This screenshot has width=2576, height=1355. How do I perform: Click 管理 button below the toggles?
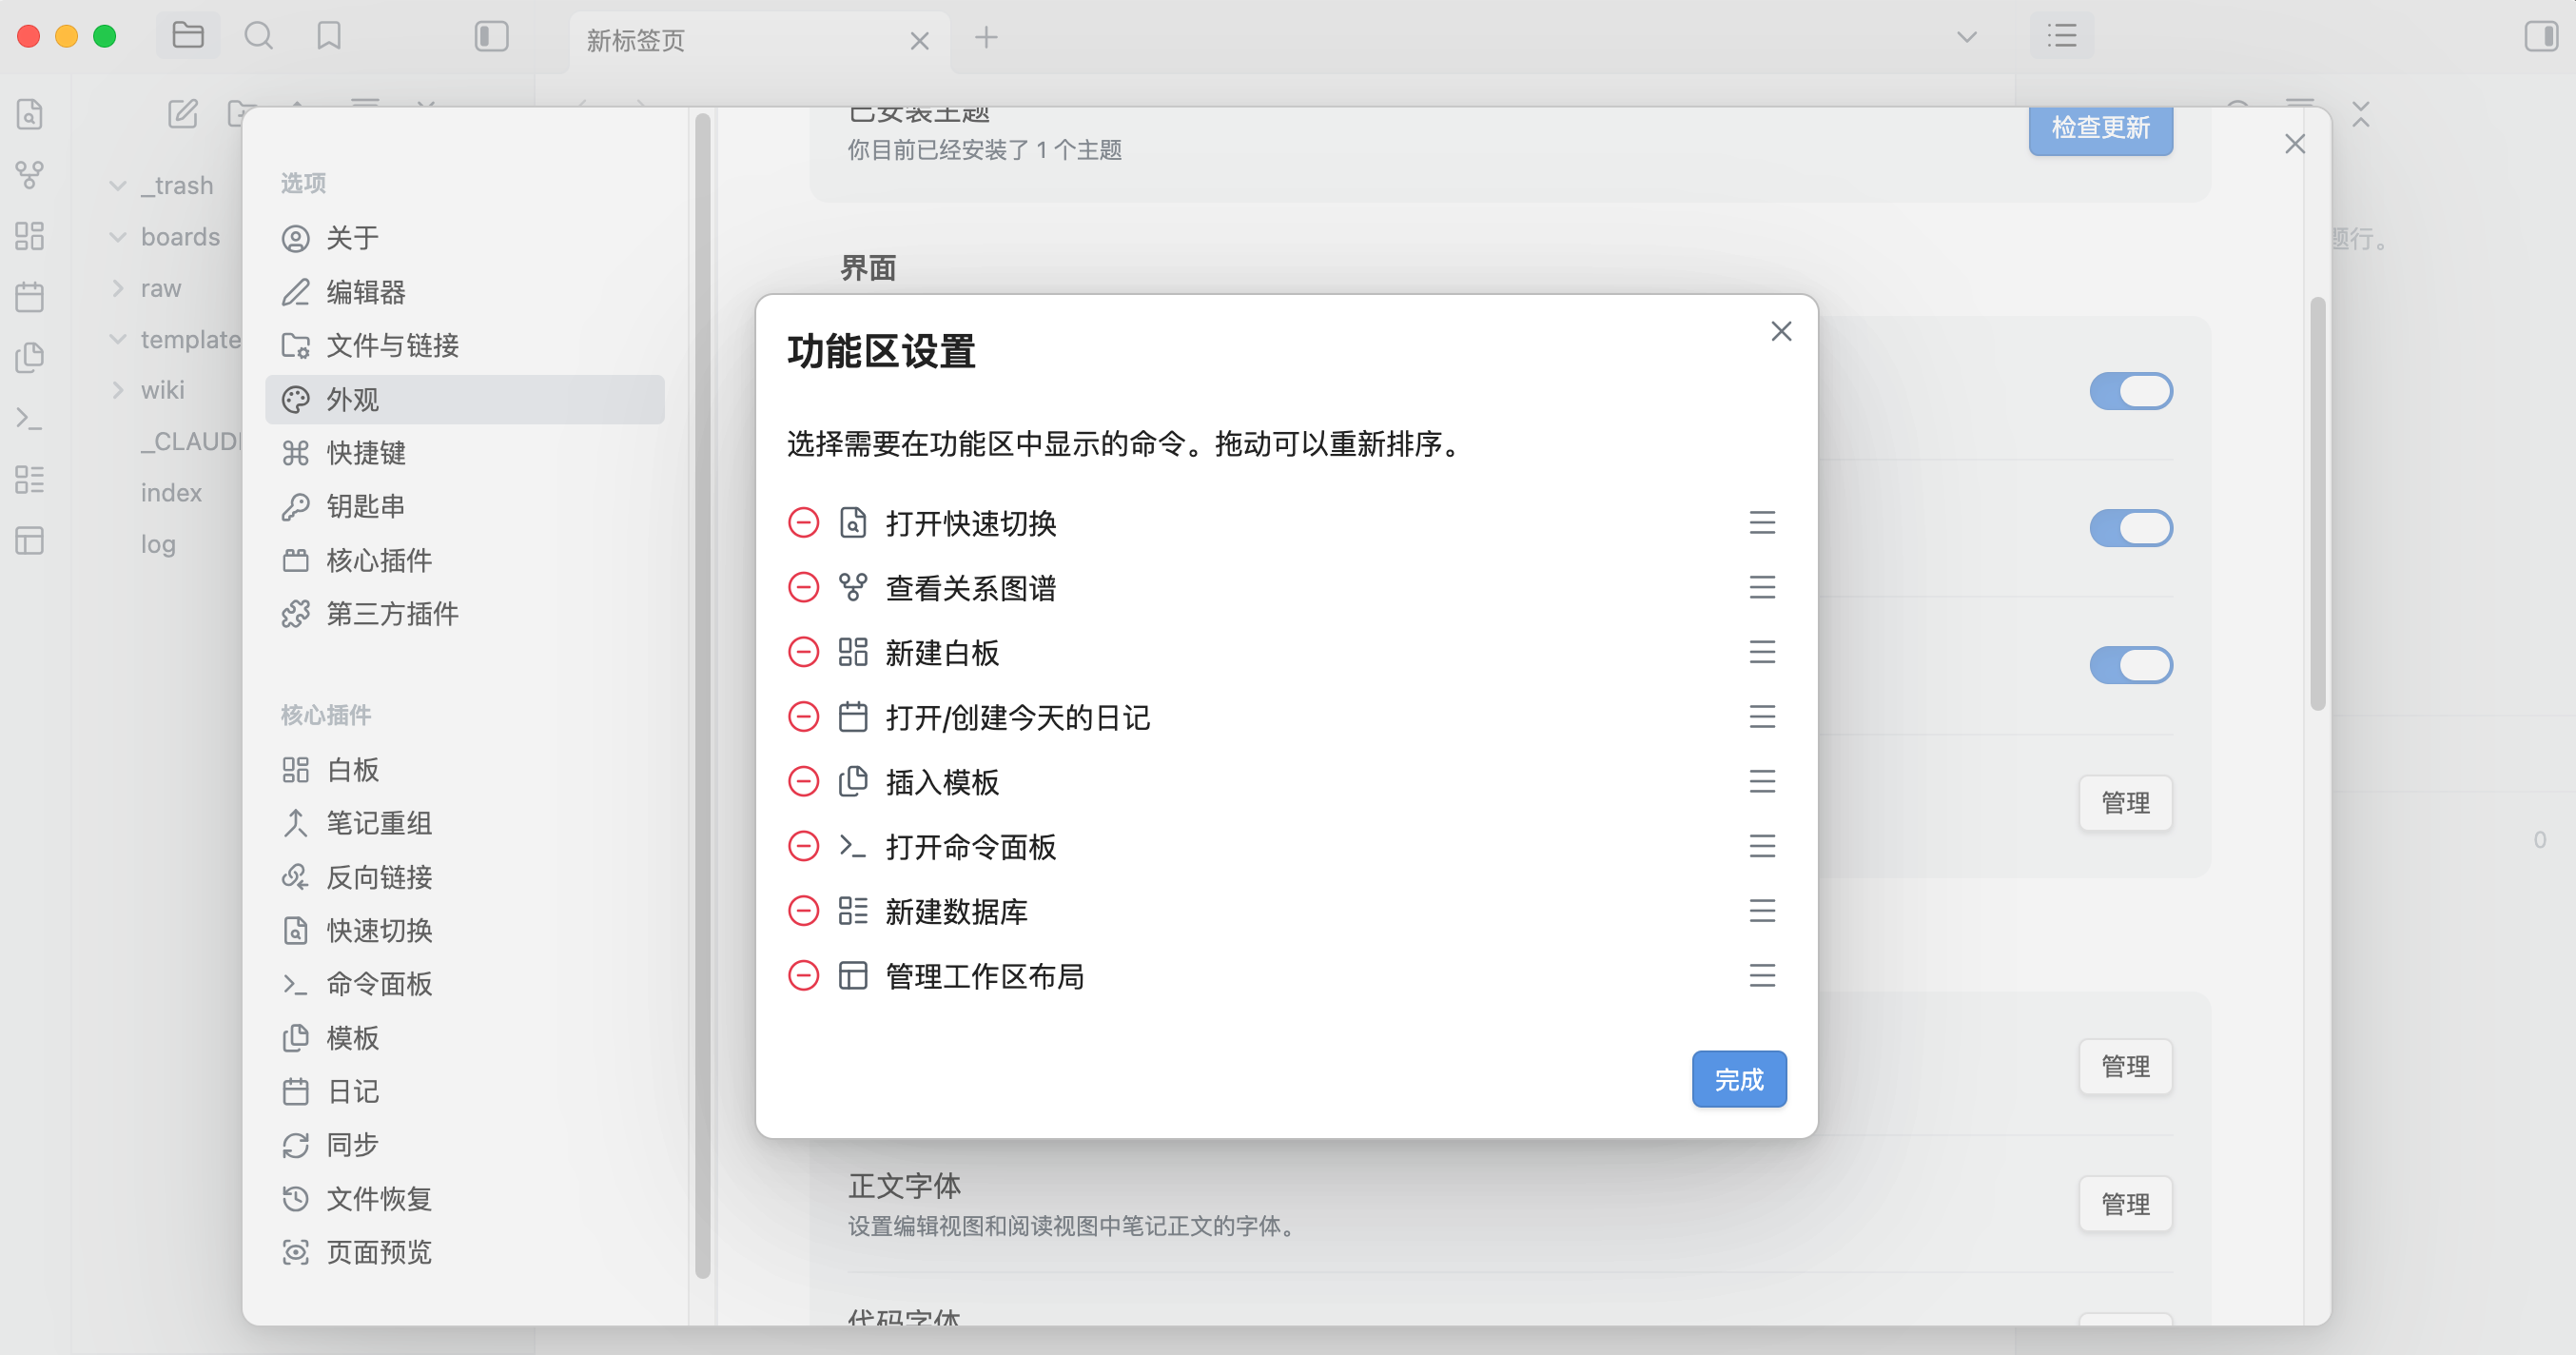tap(2125, 803)
